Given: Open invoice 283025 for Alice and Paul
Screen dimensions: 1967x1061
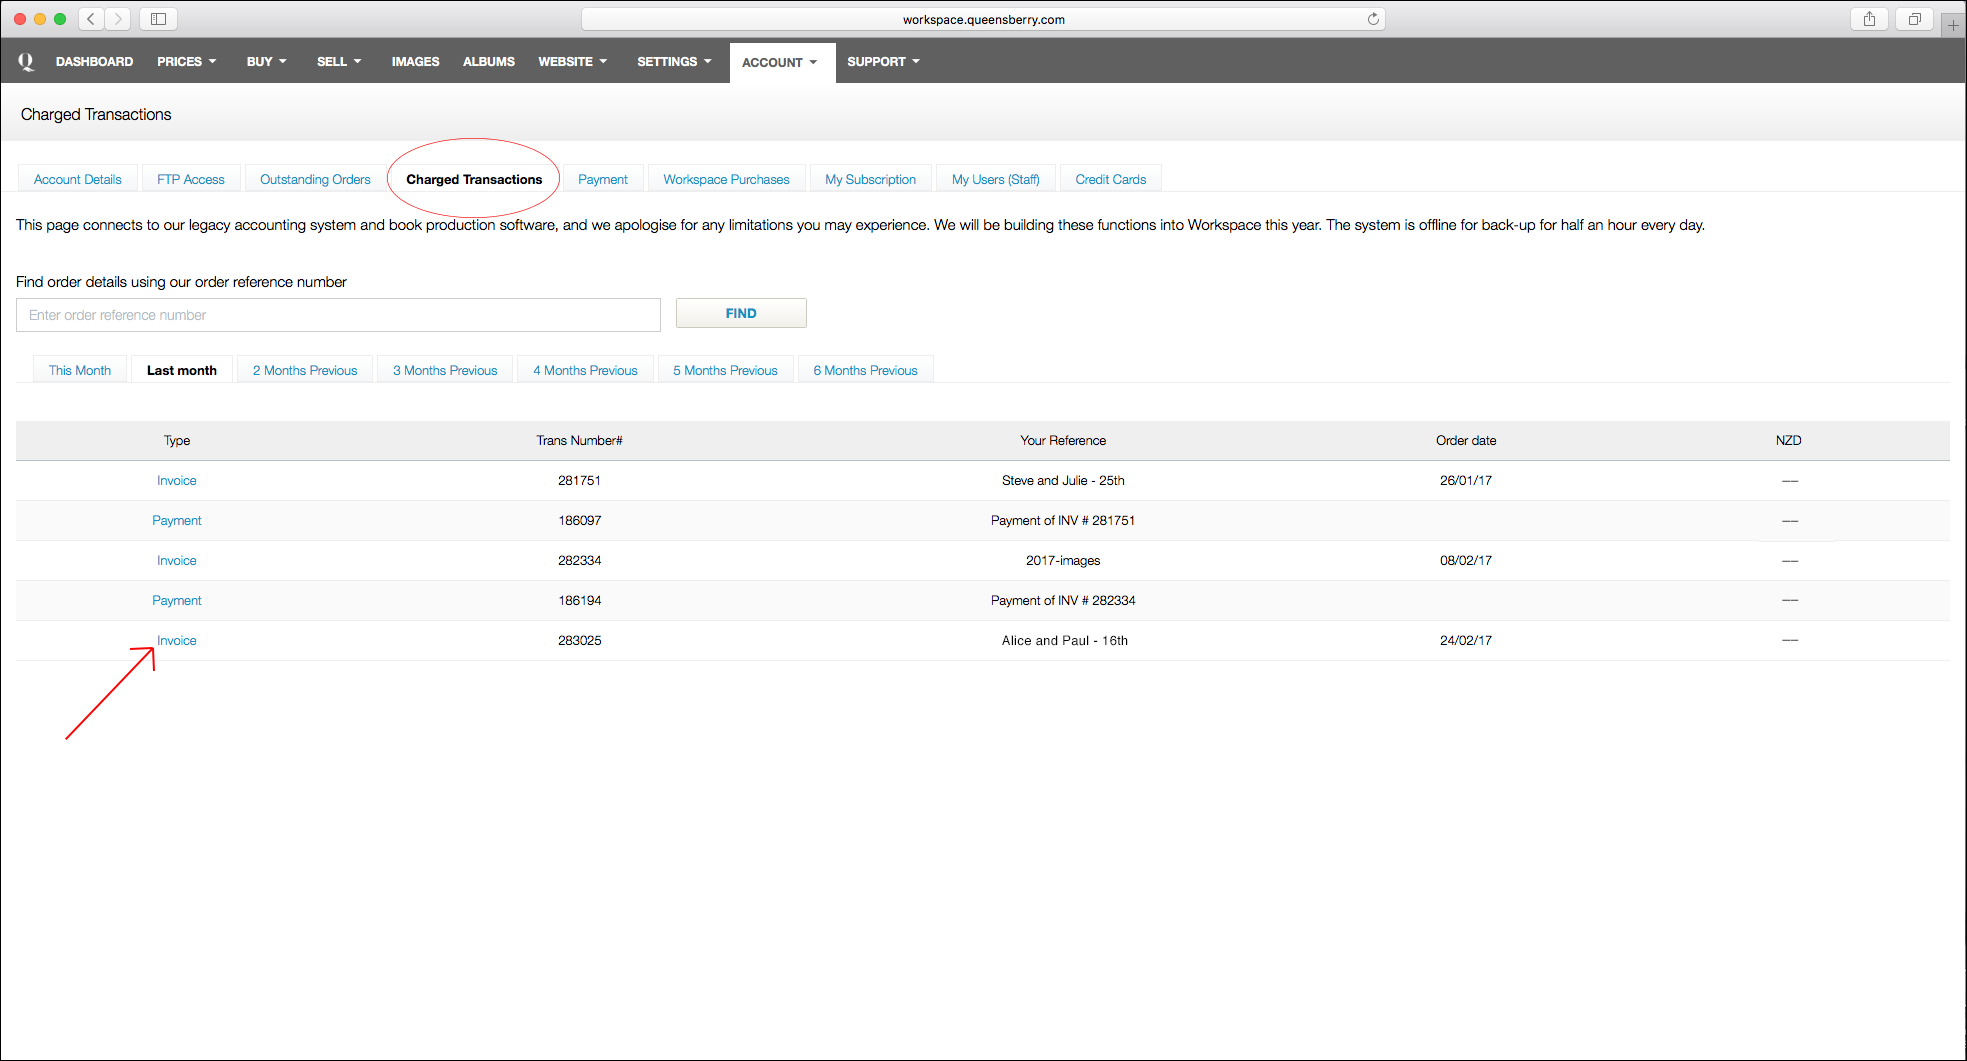Looking at the screenshot, I should (x=176, y=641).
